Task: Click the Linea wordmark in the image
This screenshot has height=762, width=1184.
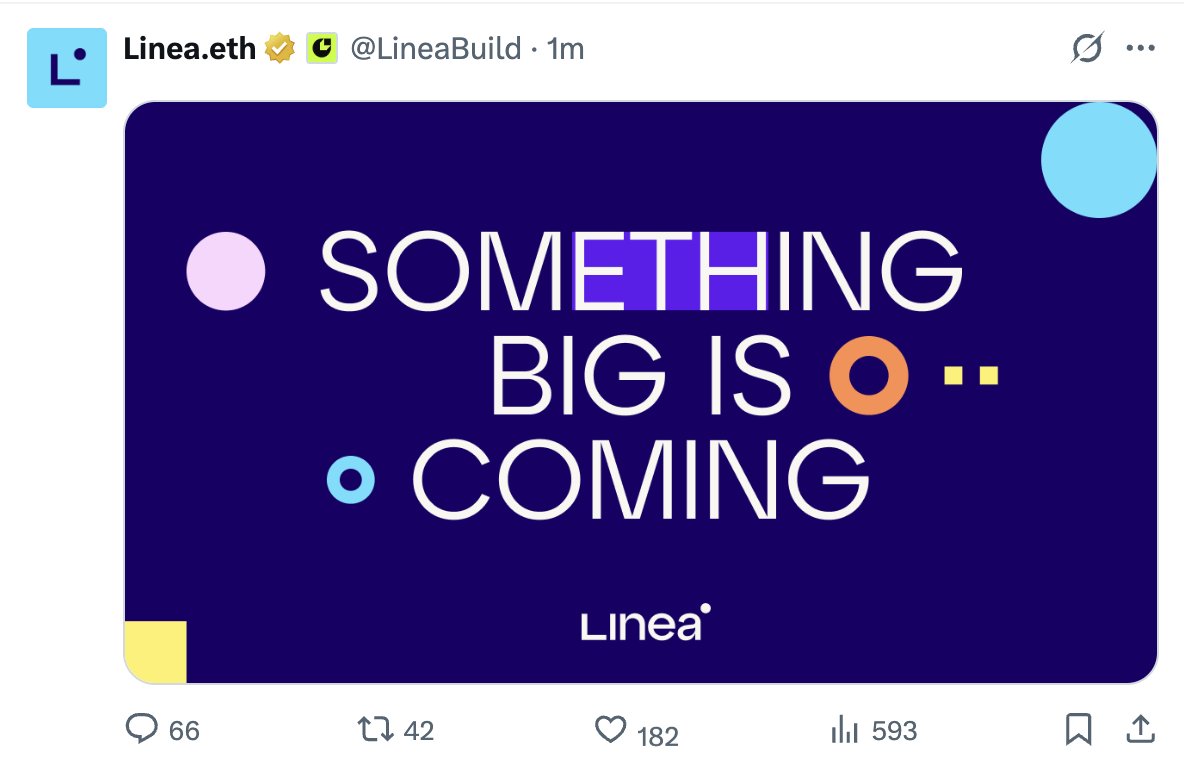Action: click(x=646, y=623)
